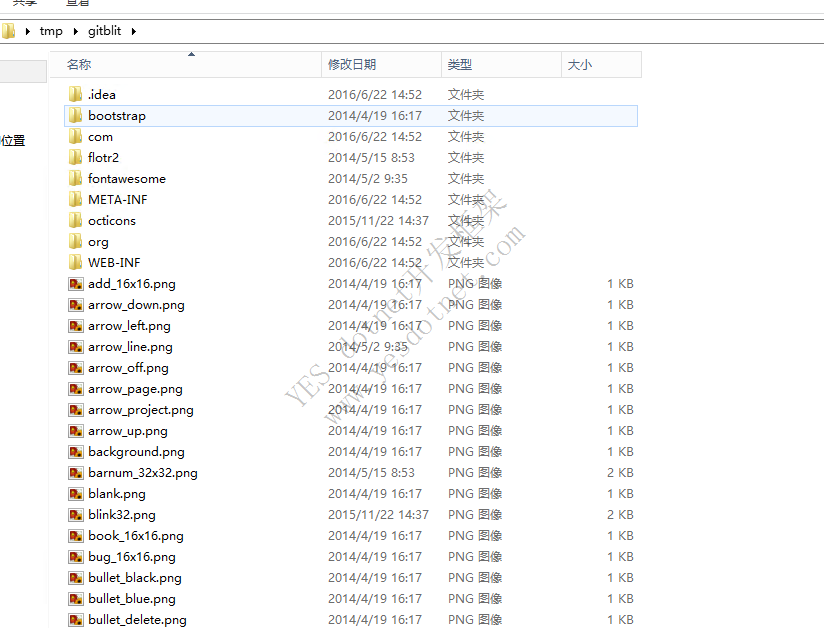Select the file name arrow_line.png
Viewport: 824px width, 628px height.
pyautogui.click(x=130, y=347)
